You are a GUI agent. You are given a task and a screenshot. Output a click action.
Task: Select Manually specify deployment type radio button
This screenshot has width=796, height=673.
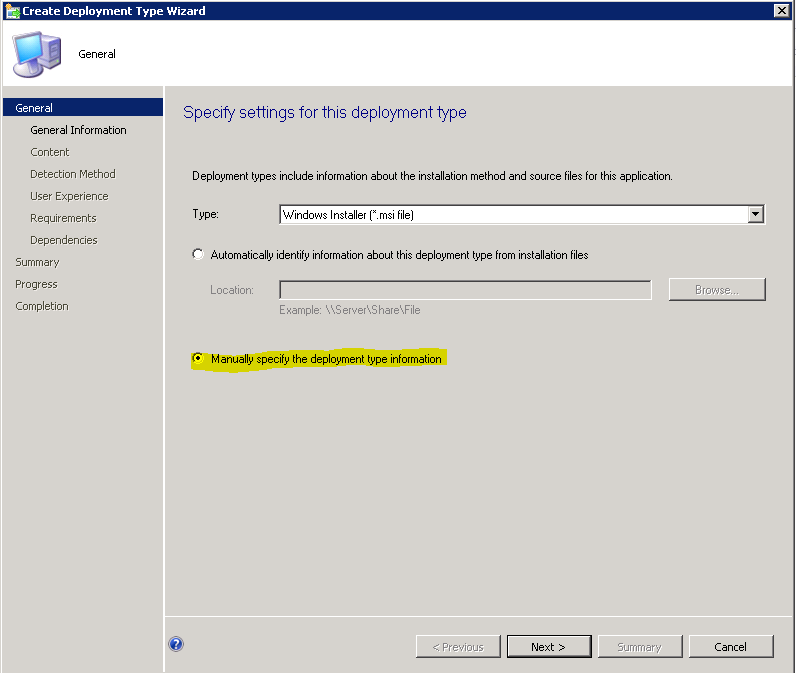tap(198, 358)
